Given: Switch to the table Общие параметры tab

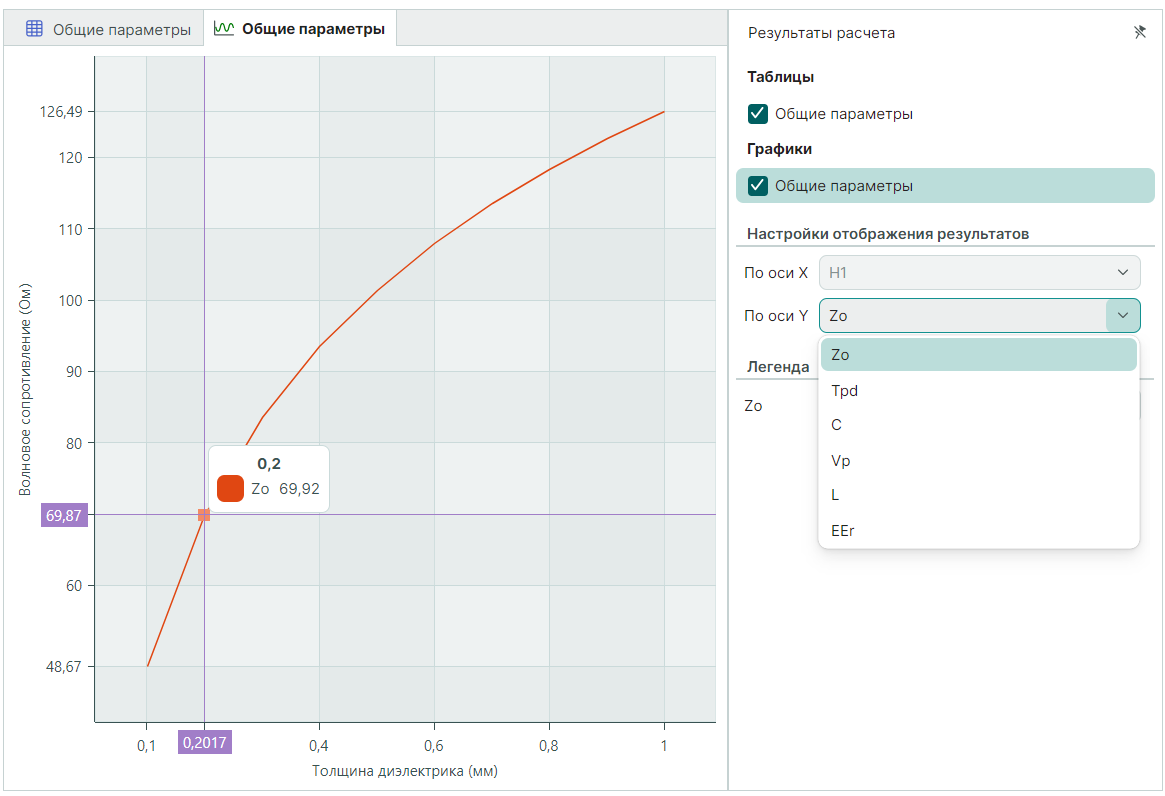Looking at the screenshot, I should coord(108,30).
